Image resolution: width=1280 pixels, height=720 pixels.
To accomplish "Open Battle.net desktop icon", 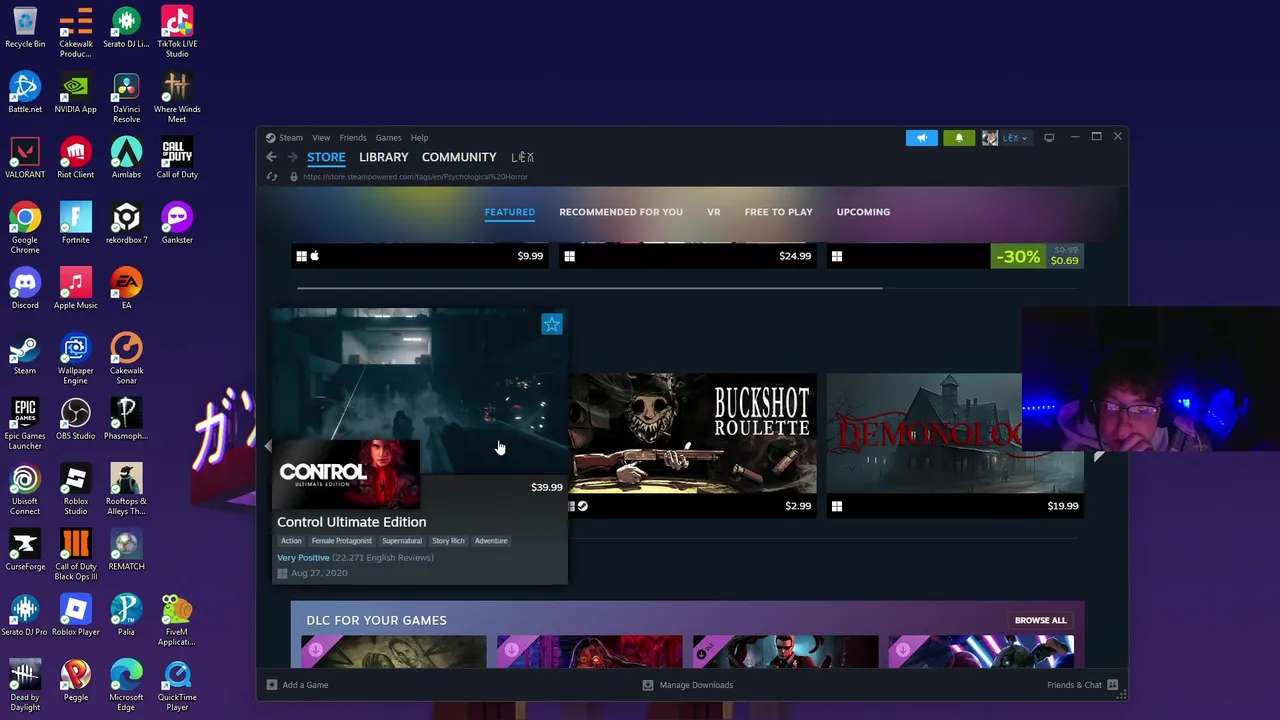I will pyautogui.click(x=25, y=93).
